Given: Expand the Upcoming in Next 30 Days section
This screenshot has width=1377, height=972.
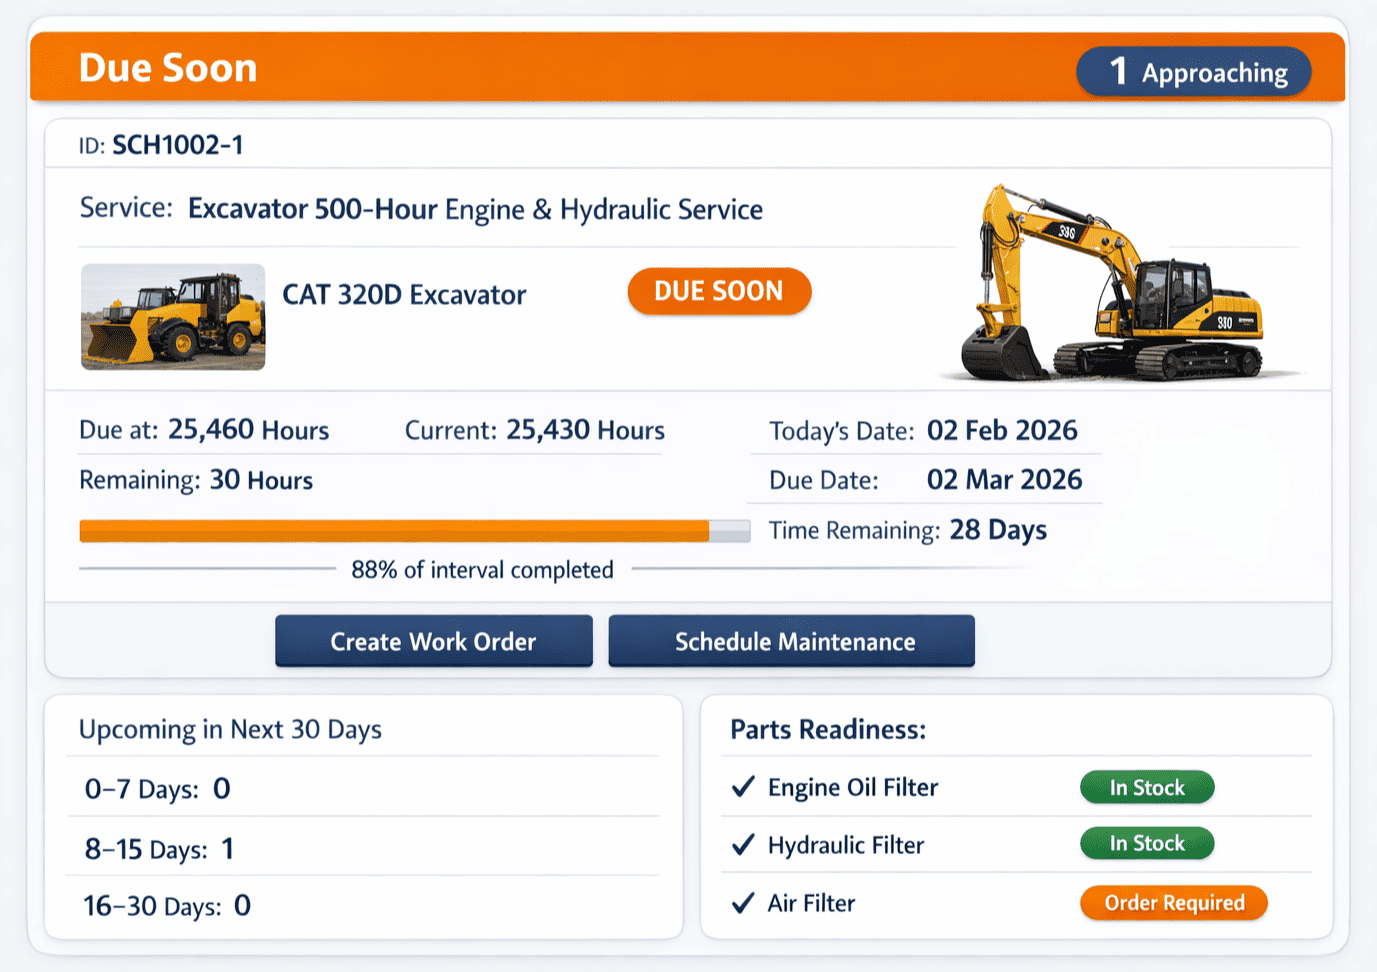Looking at the screenshot, I should click(x=231, y=729).
